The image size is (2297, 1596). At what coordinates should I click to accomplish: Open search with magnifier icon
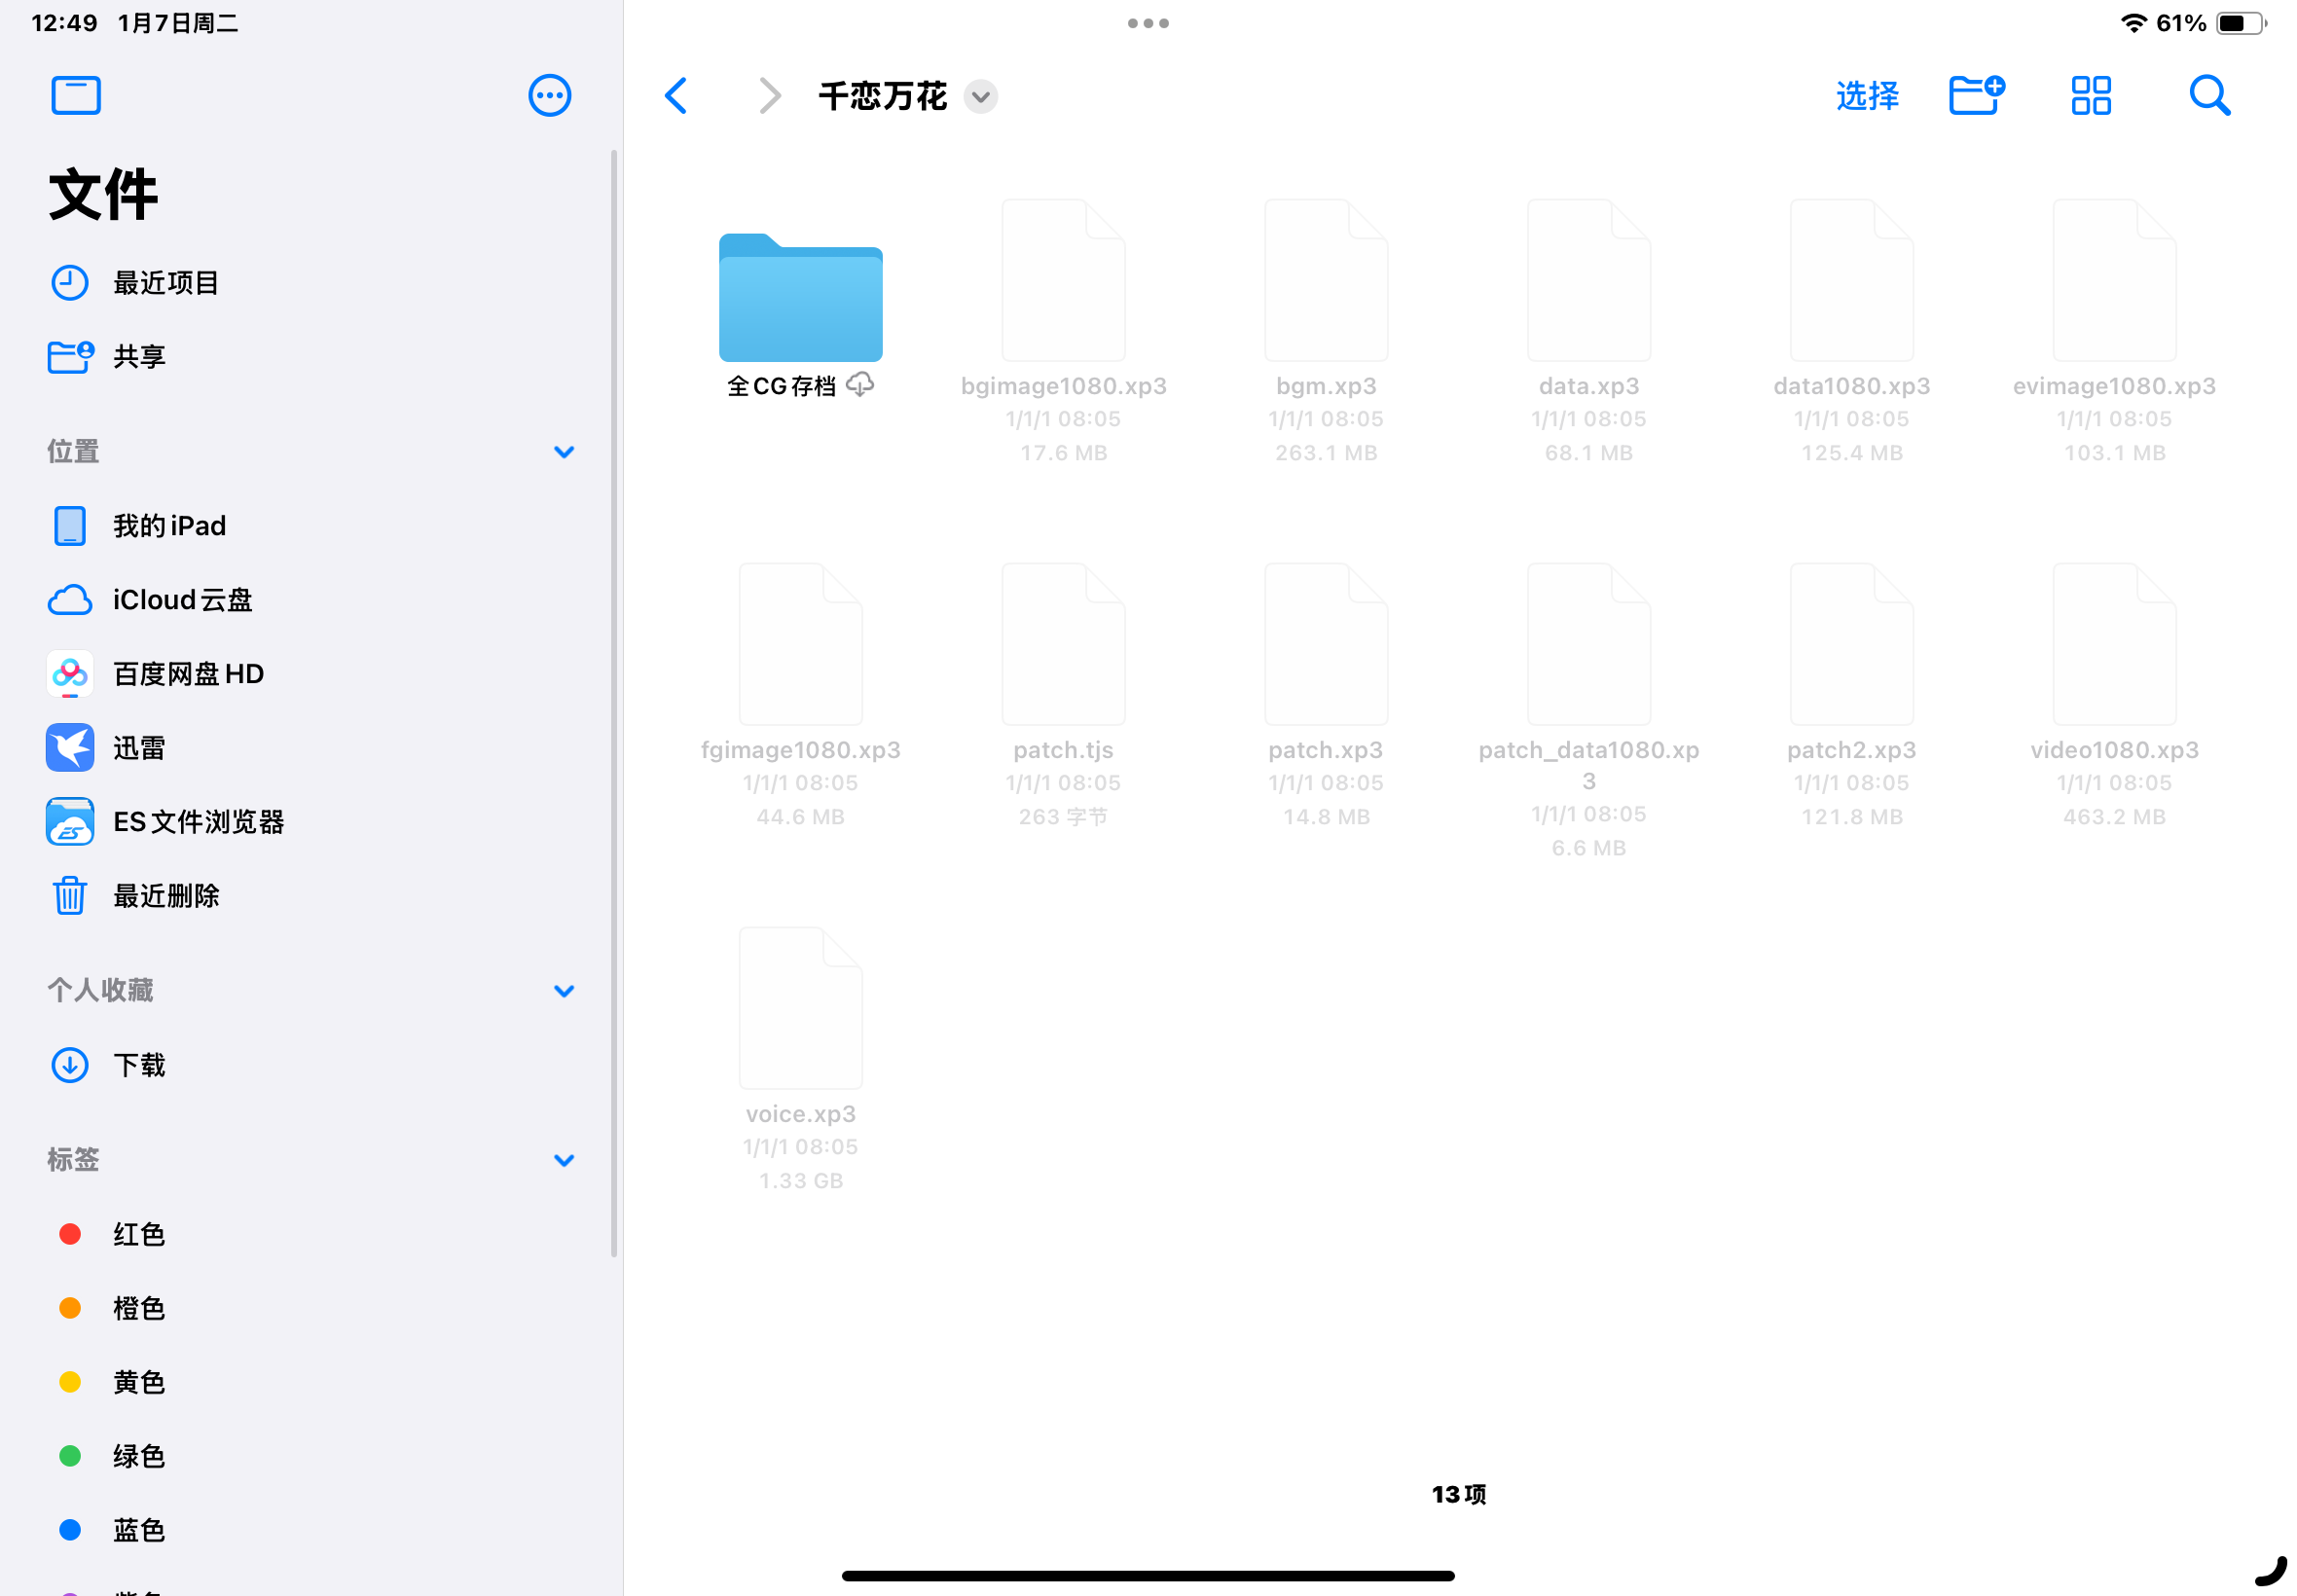point(2208,96)
